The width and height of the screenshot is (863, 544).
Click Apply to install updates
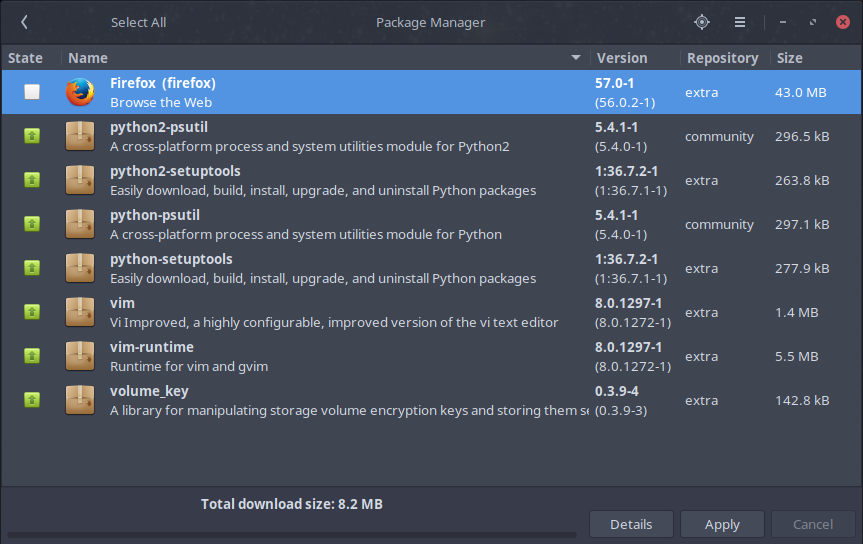(722, 524)
